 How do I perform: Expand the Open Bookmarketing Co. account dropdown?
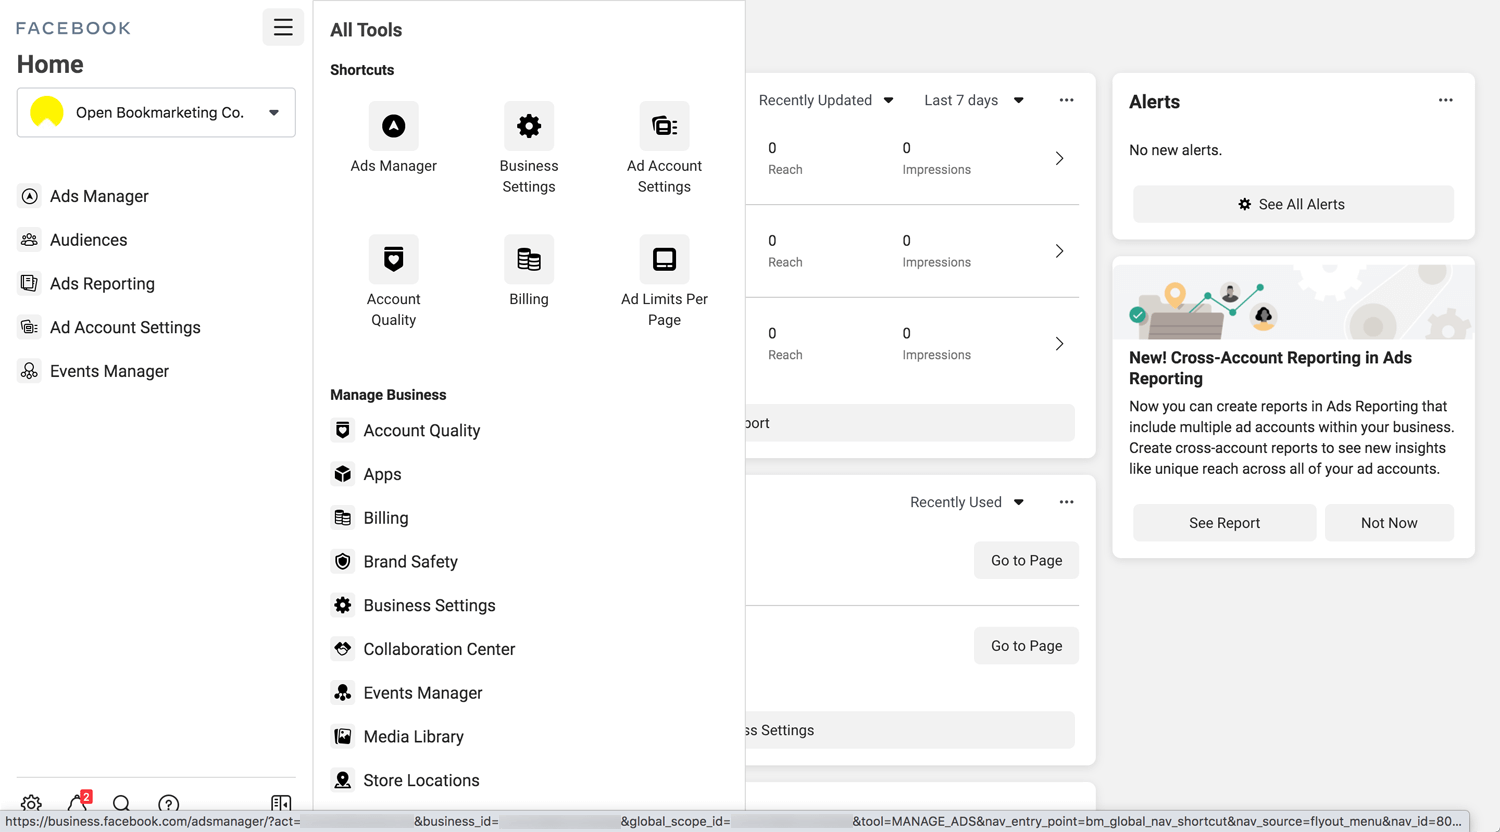point(274,112)
